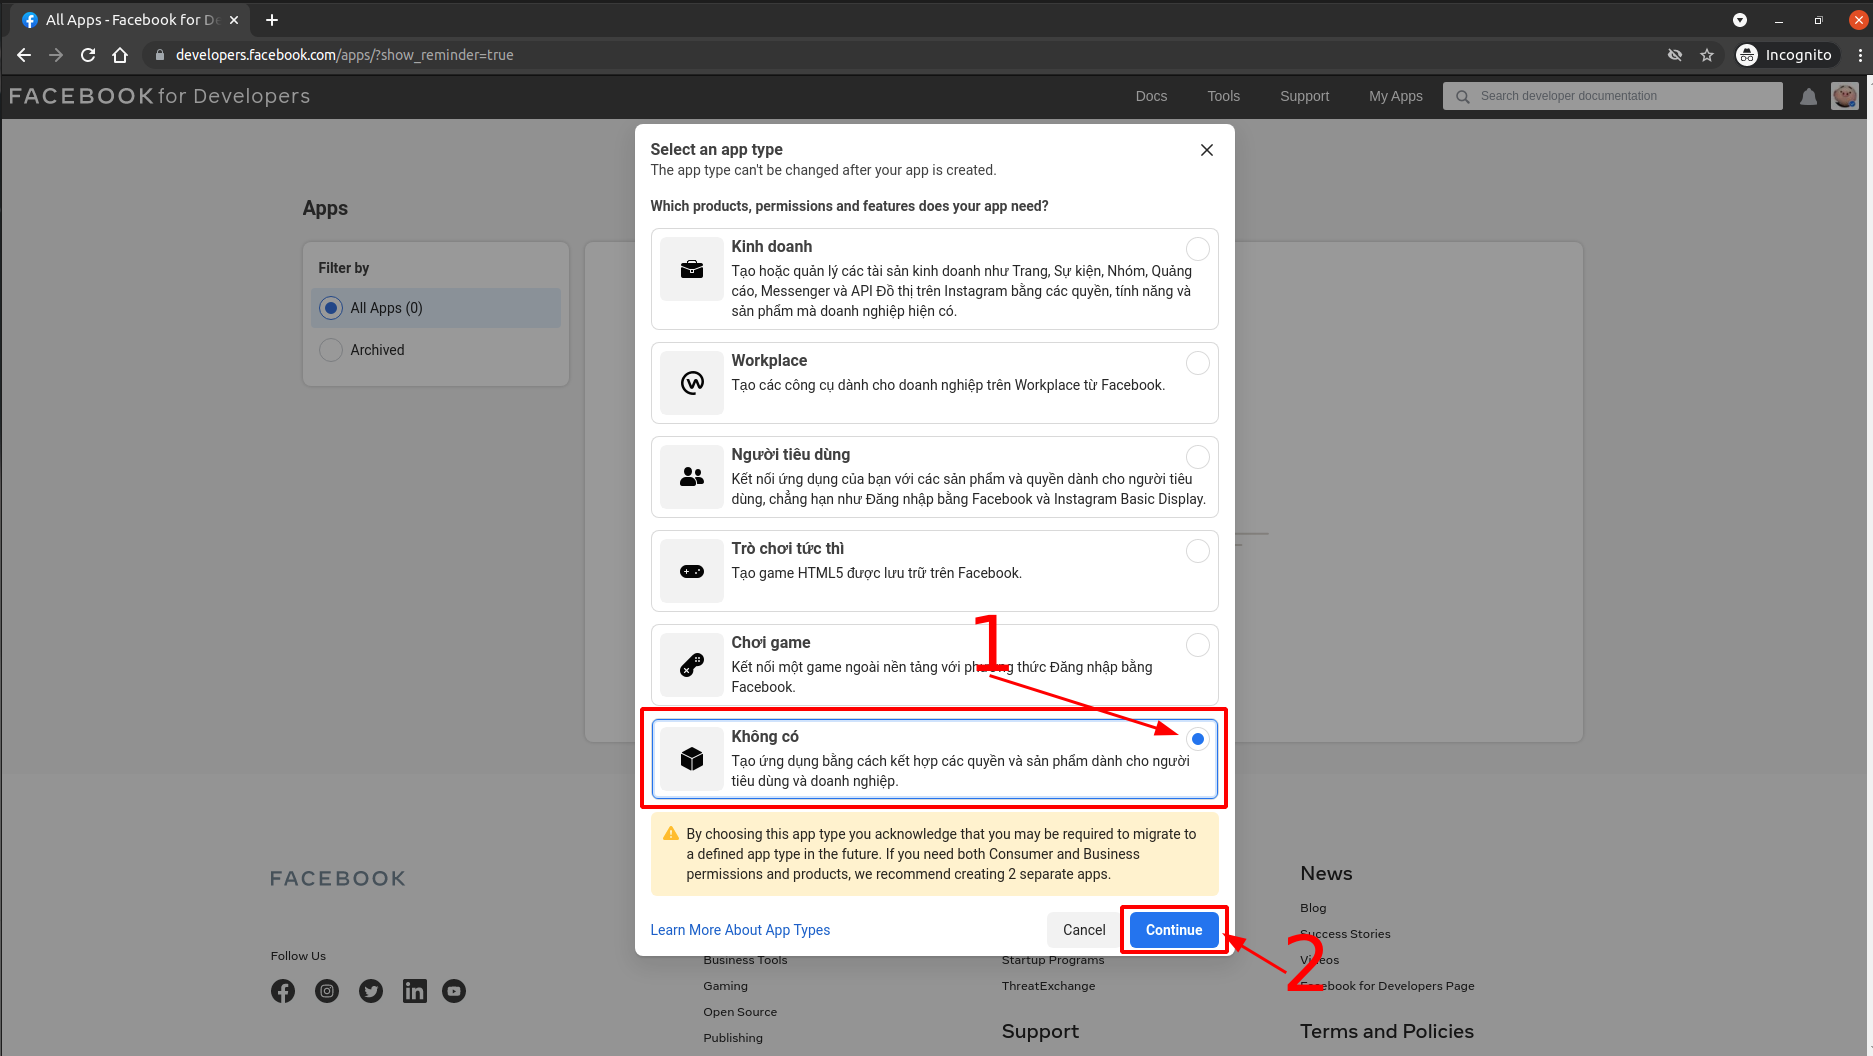Click the Trò chơi tức thì gamepad icon
The image size is (1873, 1056).
[691, 571]
